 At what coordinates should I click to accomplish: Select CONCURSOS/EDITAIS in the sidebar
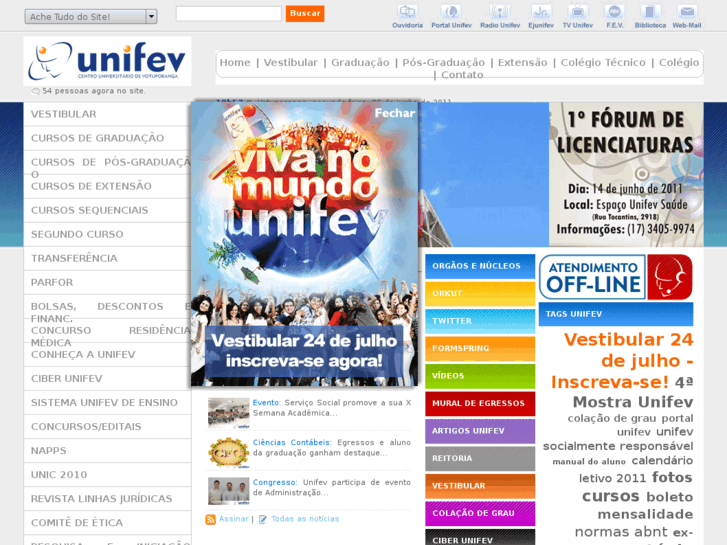pyautogui.click(x=107, y=427)
